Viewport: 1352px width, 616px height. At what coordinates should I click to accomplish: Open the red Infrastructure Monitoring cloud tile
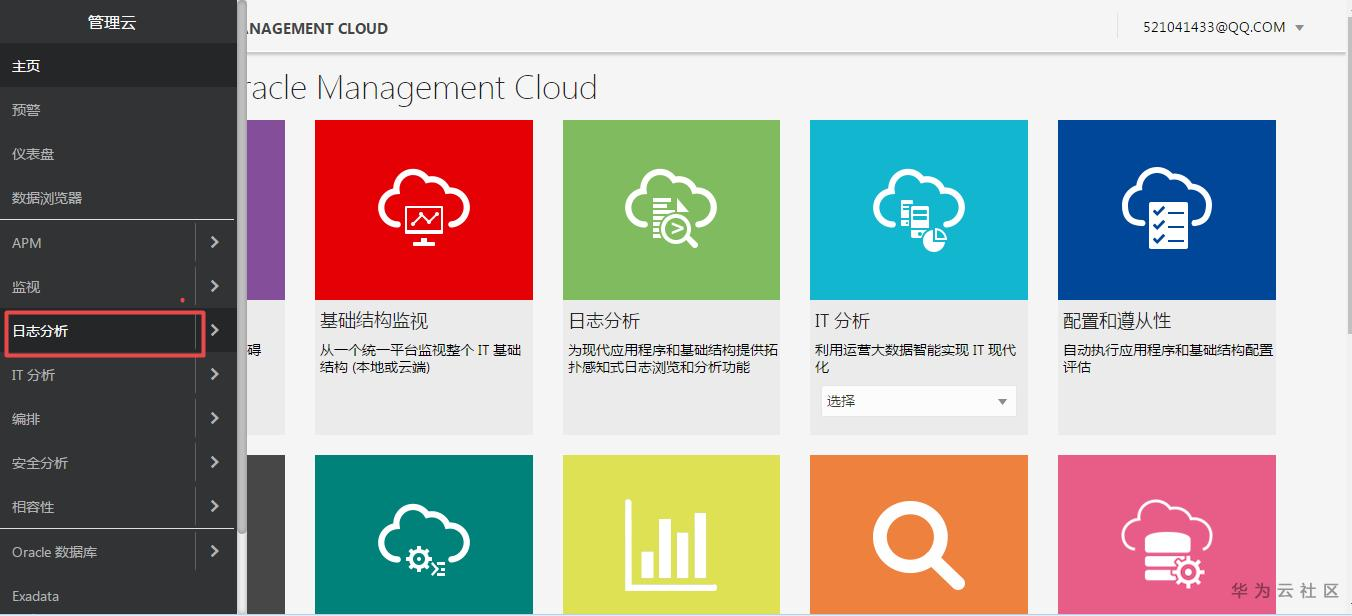[423, 210]
